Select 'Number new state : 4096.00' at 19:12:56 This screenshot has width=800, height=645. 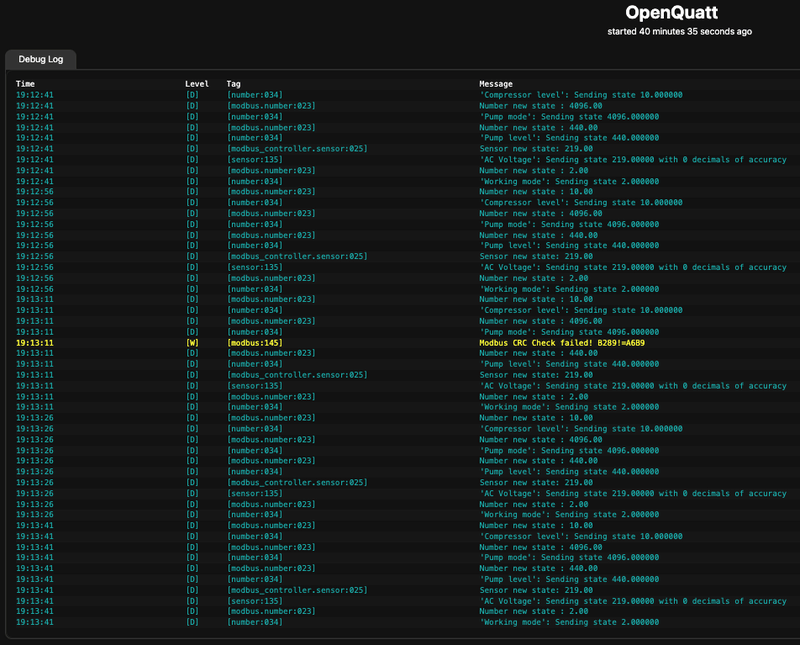click(540, 214)
